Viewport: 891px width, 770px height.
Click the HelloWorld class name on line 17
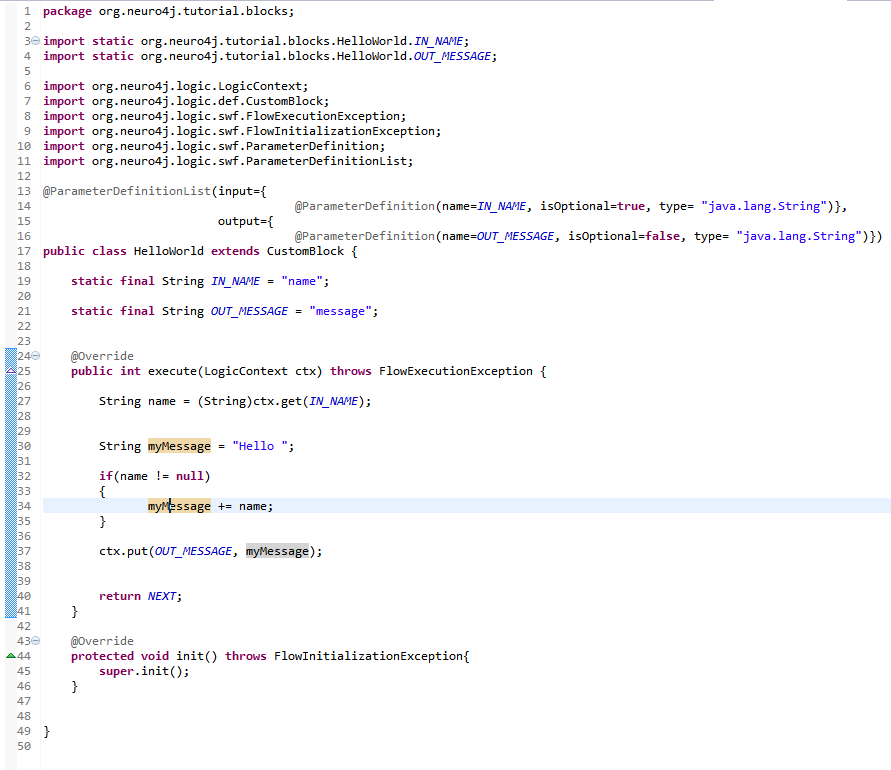tap(169, 251)
